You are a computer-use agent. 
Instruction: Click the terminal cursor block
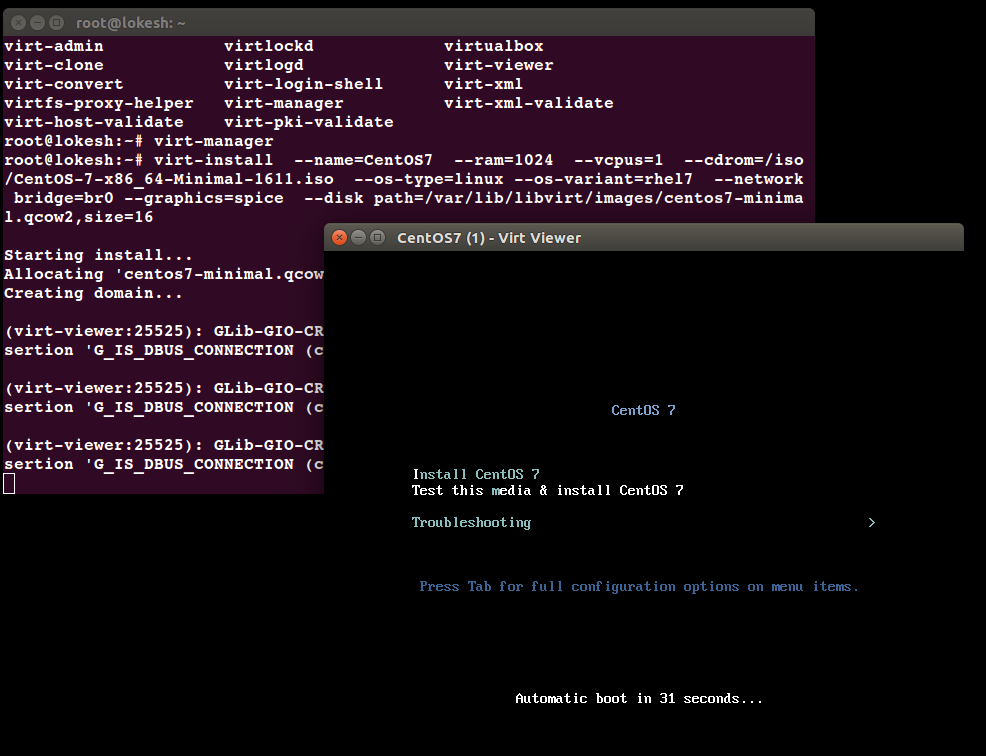(x=9, y=484)
